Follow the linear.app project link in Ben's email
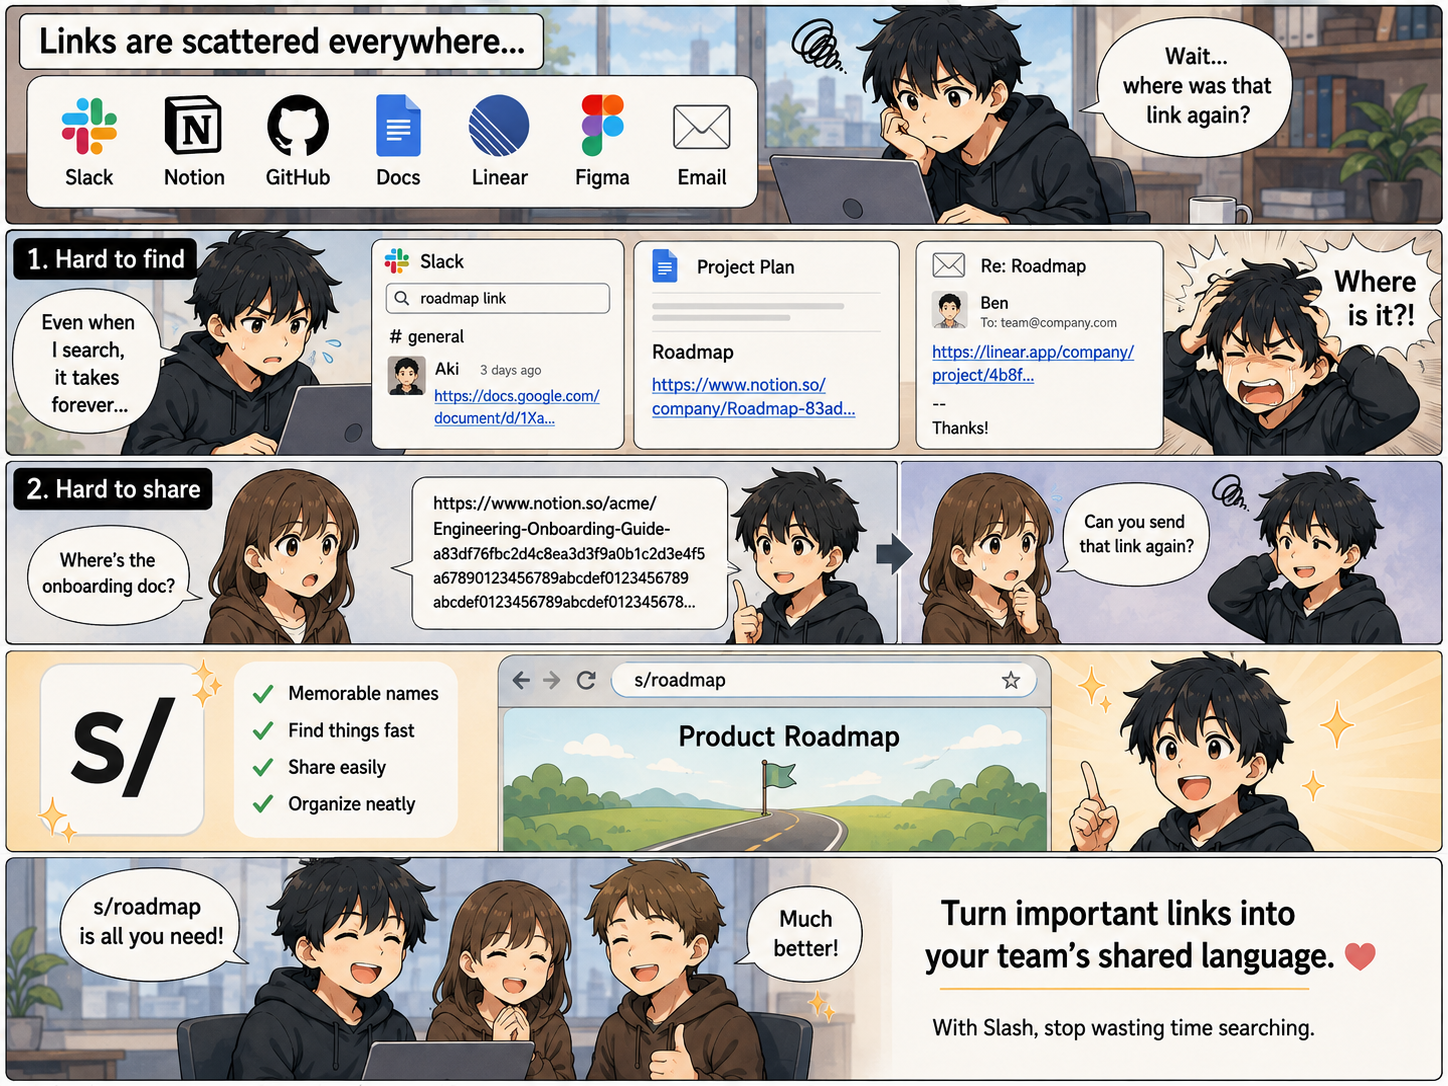 pyautogui.click(x=1033, y=363)
